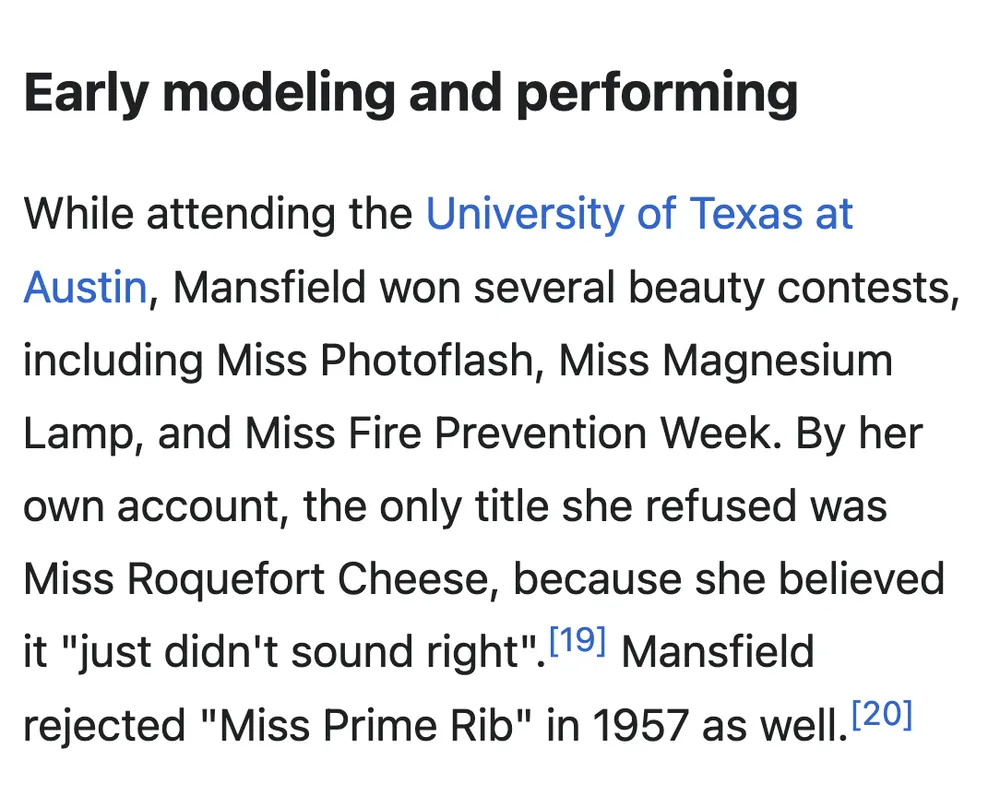This screenshot has width=1000, height=795.
Task: Click the Austin link text
Action: pyautogui.click(x=85, y=288)
